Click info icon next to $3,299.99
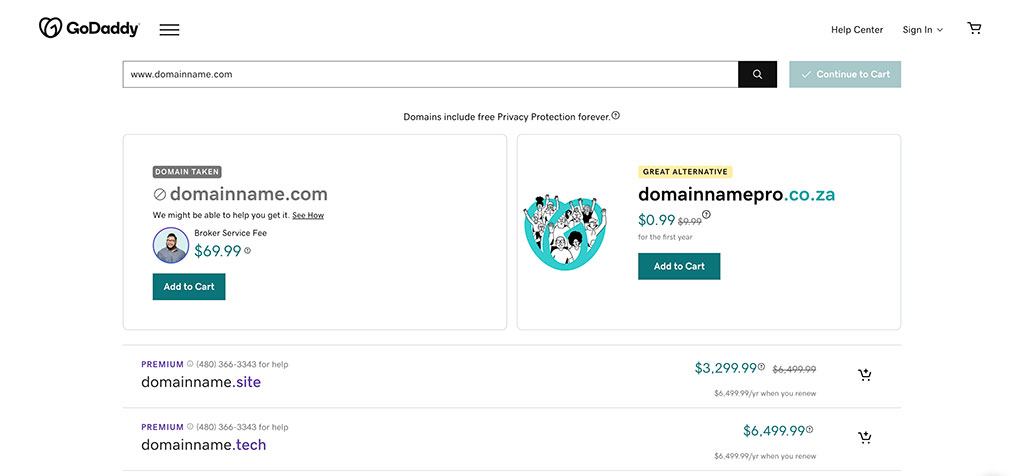The image size is (1024, 476). (x=761, y=367)
